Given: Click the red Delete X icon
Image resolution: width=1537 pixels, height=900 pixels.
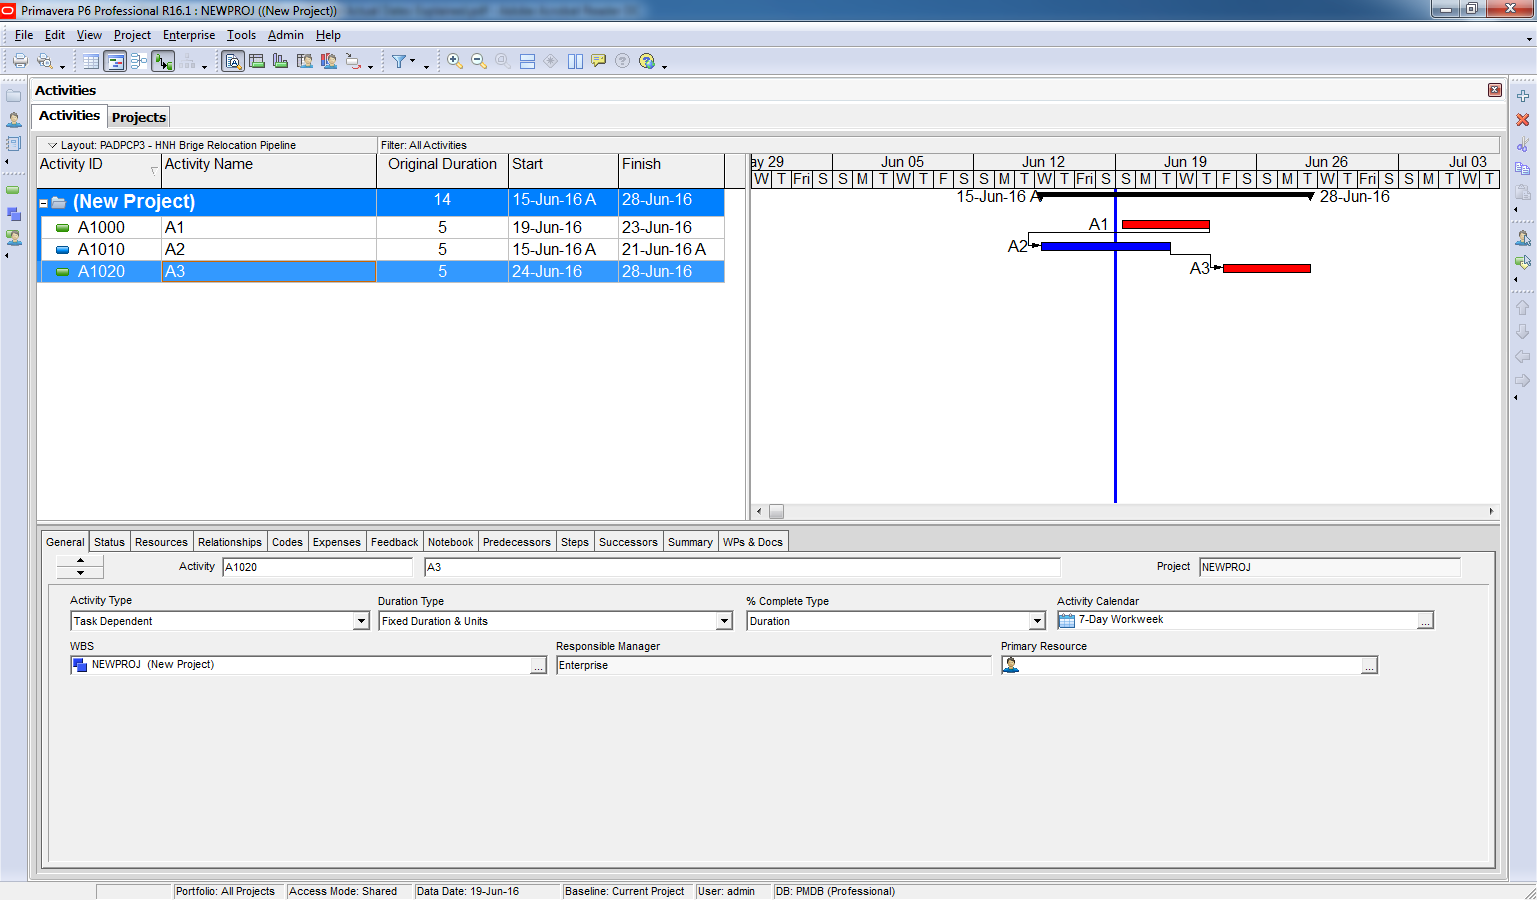Looking at the screenshot, I should click(x=1522, y=120).
